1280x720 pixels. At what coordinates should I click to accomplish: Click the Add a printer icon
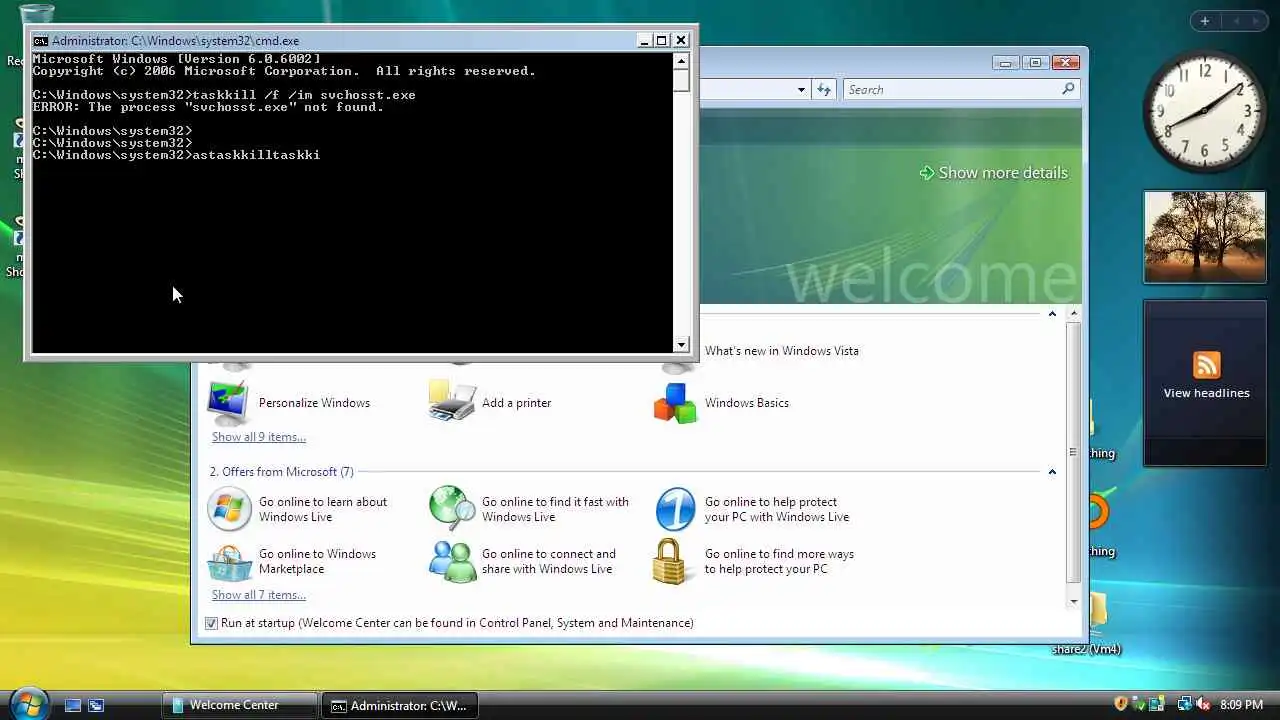[x=452, y=402]
